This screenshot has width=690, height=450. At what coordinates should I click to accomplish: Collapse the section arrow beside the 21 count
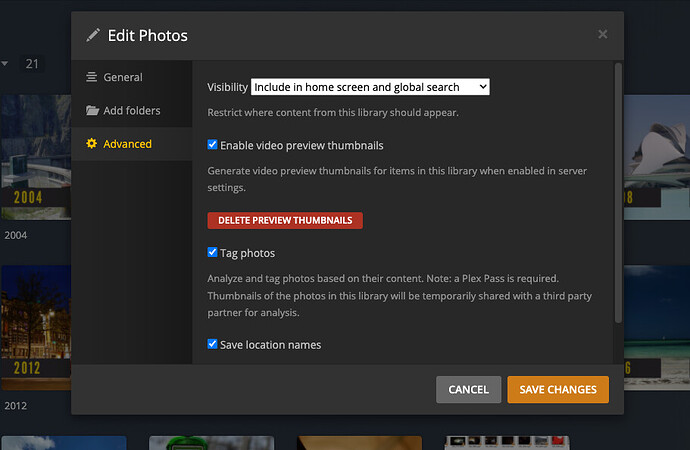5,64
